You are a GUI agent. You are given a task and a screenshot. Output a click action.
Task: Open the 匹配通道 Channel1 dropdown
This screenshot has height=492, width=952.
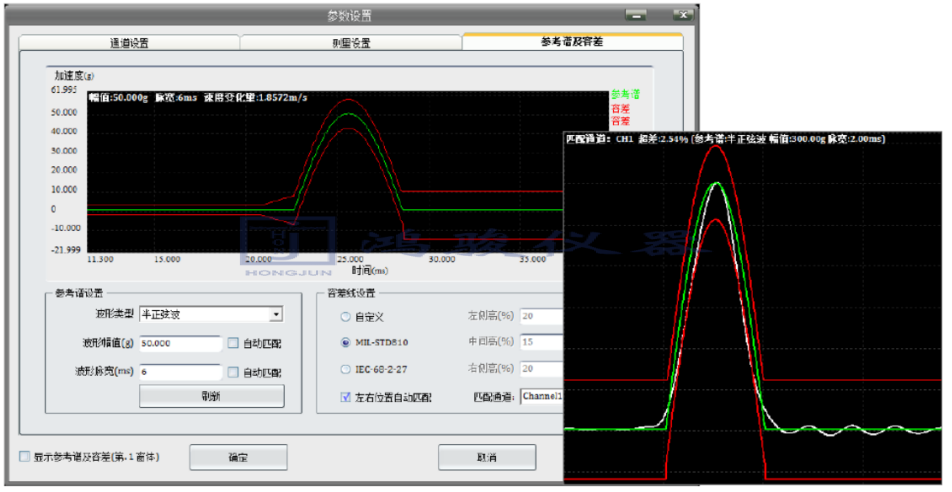coord(540,398)
